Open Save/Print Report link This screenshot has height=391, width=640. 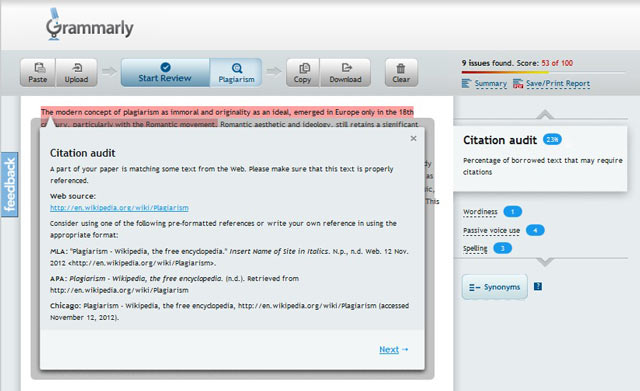558,84
